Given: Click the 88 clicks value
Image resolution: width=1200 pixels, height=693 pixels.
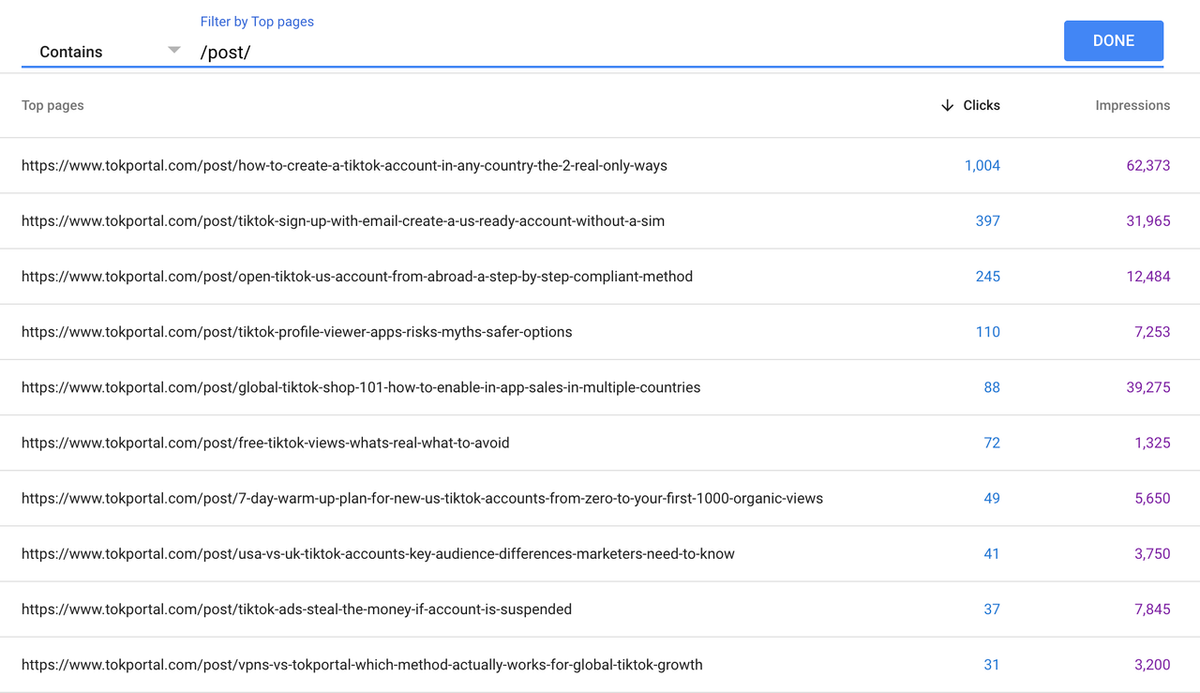Looking at the screenshot, I should click(x=992, y=388).
